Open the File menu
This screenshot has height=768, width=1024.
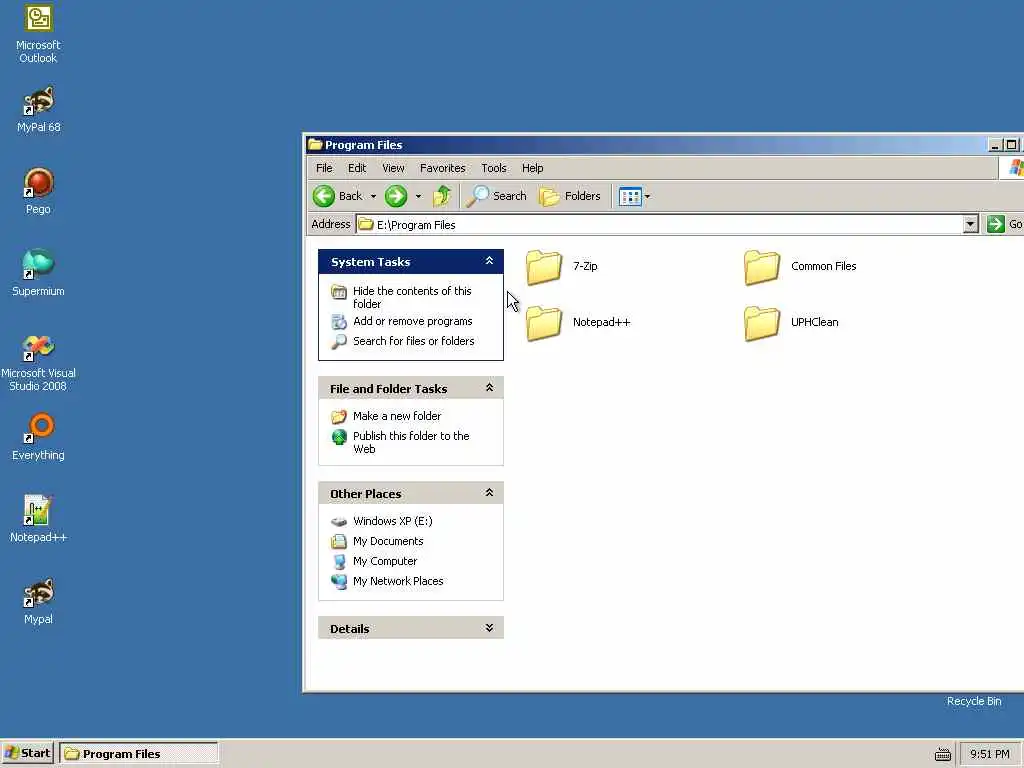coord(324,168)
